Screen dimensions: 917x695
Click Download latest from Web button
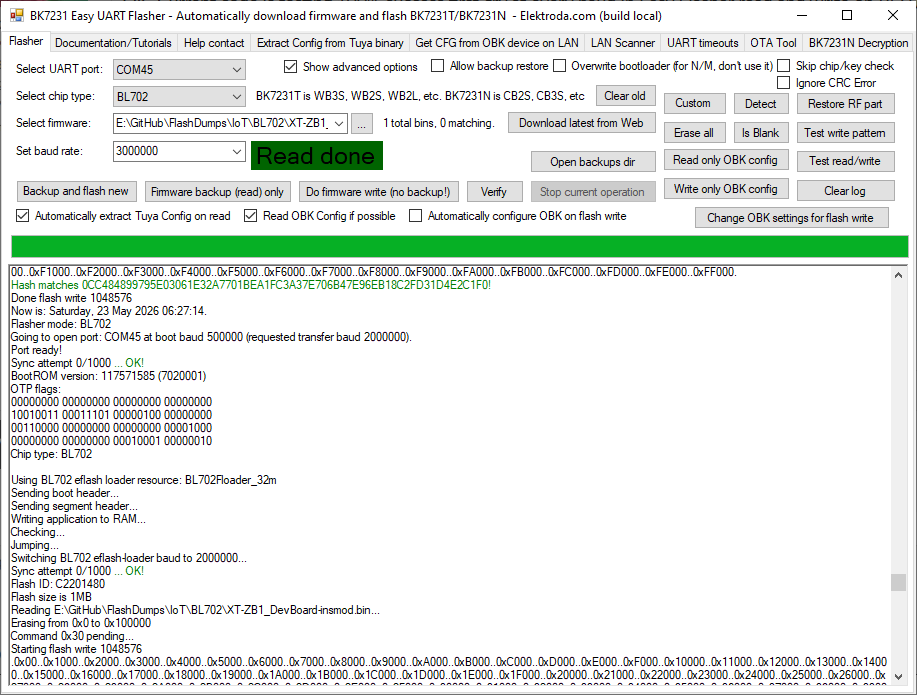click(x=581, y=123)
